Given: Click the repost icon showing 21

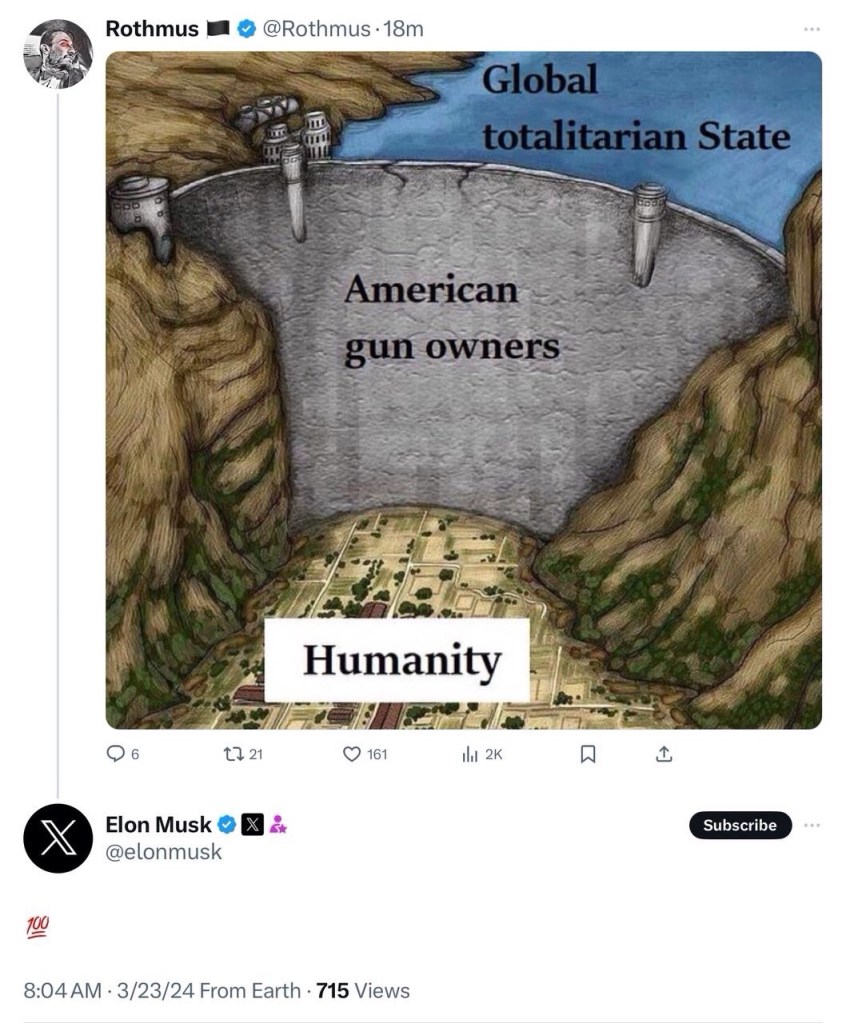Looking at the screenshot, I should (233, 754).
